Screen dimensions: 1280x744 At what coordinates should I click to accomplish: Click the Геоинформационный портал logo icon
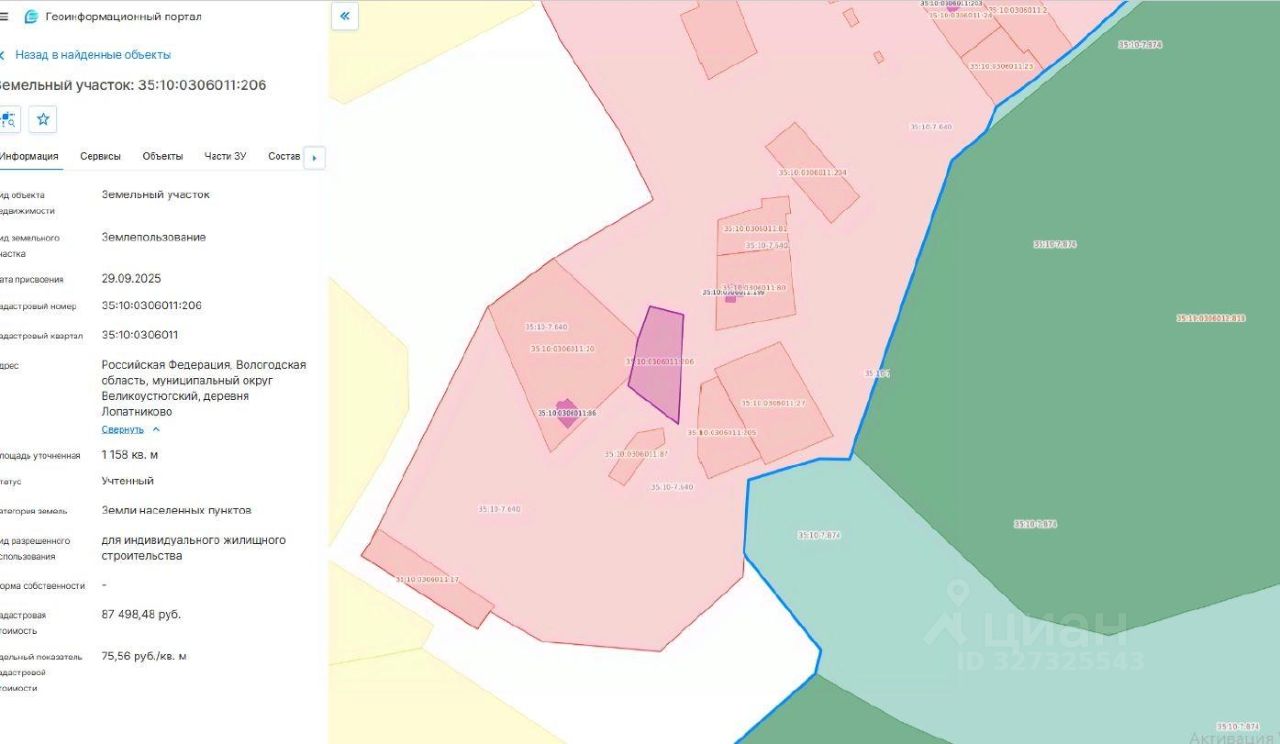[x=31, y=17]
